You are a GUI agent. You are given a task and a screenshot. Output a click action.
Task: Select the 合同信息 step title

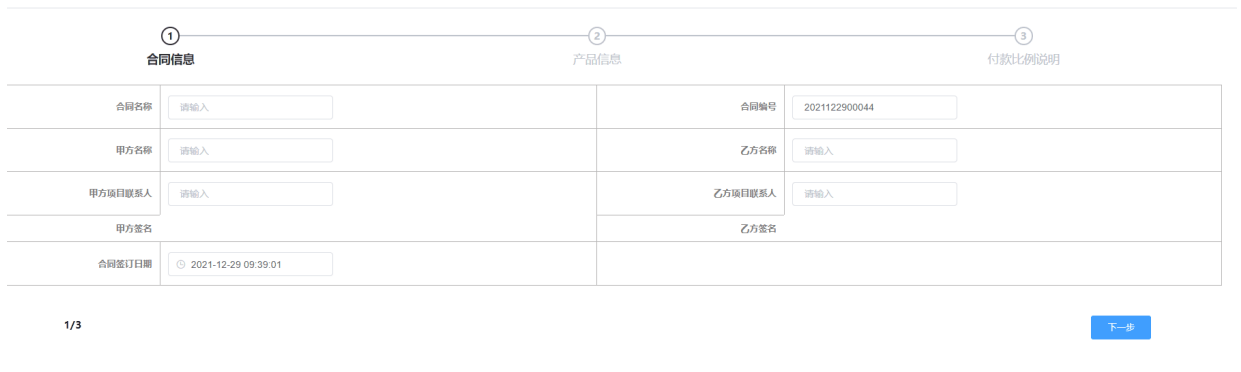[171, 59]
